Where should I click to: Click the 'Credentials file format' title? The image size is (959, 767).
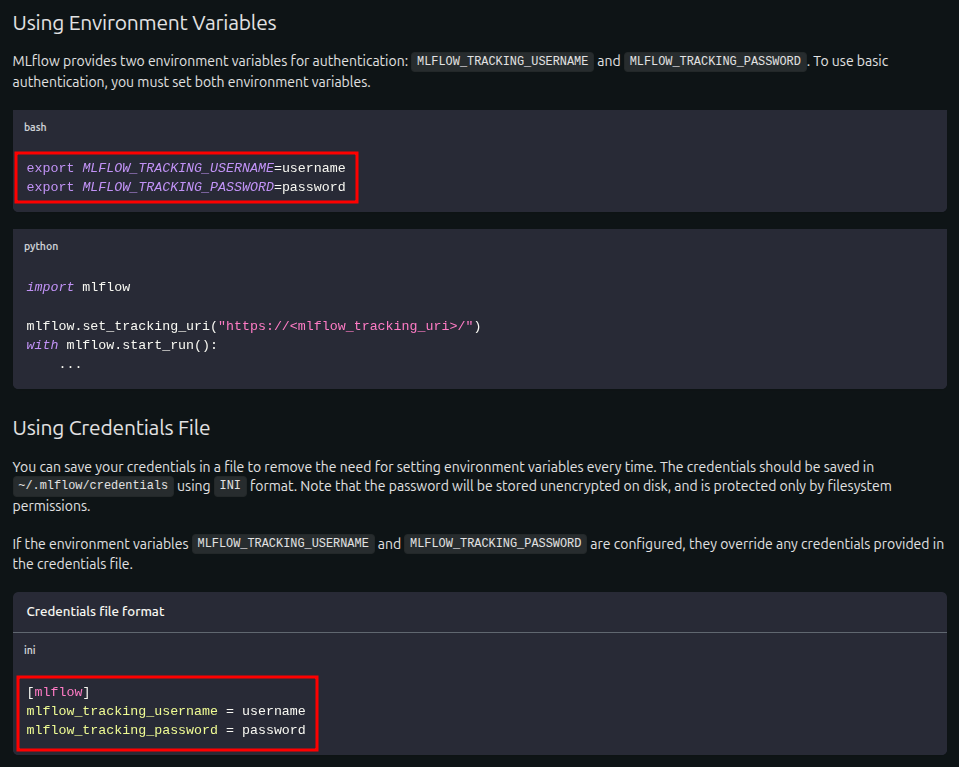click(x=95, y=612)
